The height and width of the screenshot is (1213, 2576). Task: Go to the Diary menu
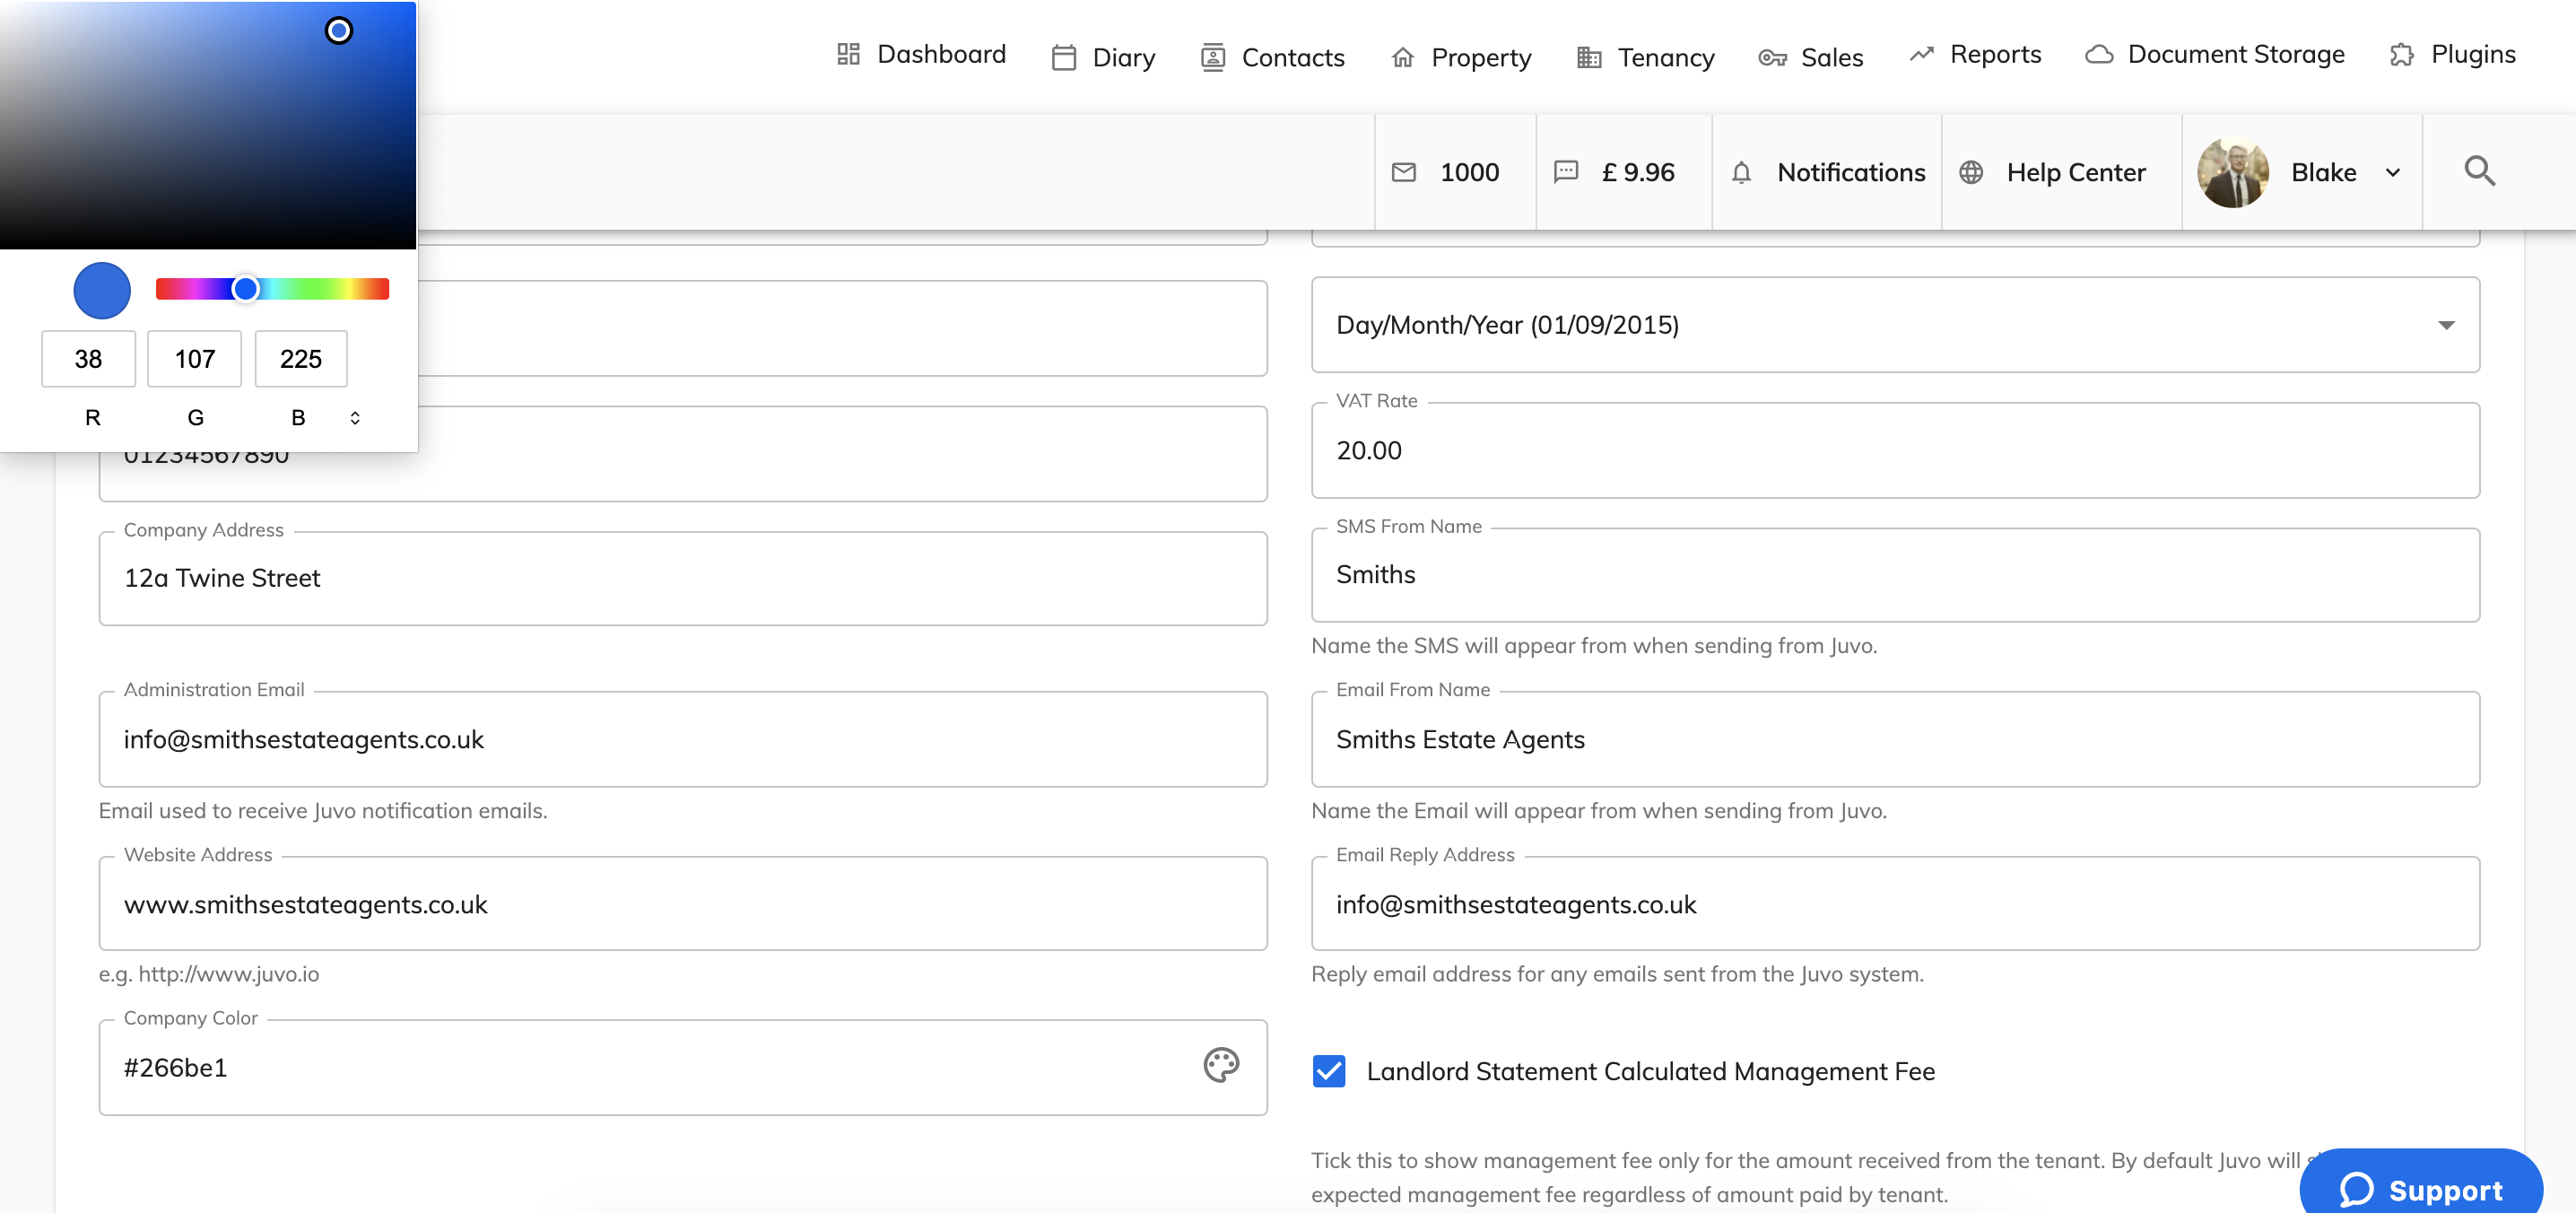point(1103,58)
